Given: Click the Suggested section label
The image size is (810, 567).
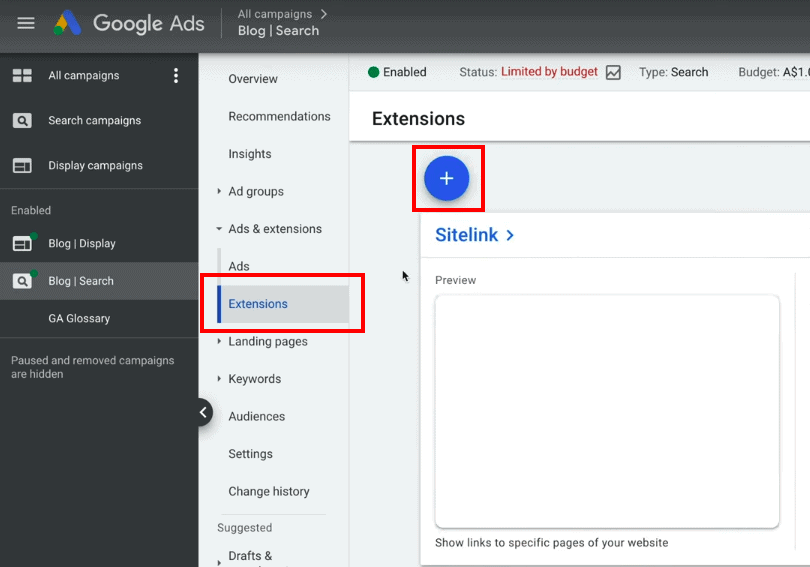Looking at the screenshot, I should (244, 528).
